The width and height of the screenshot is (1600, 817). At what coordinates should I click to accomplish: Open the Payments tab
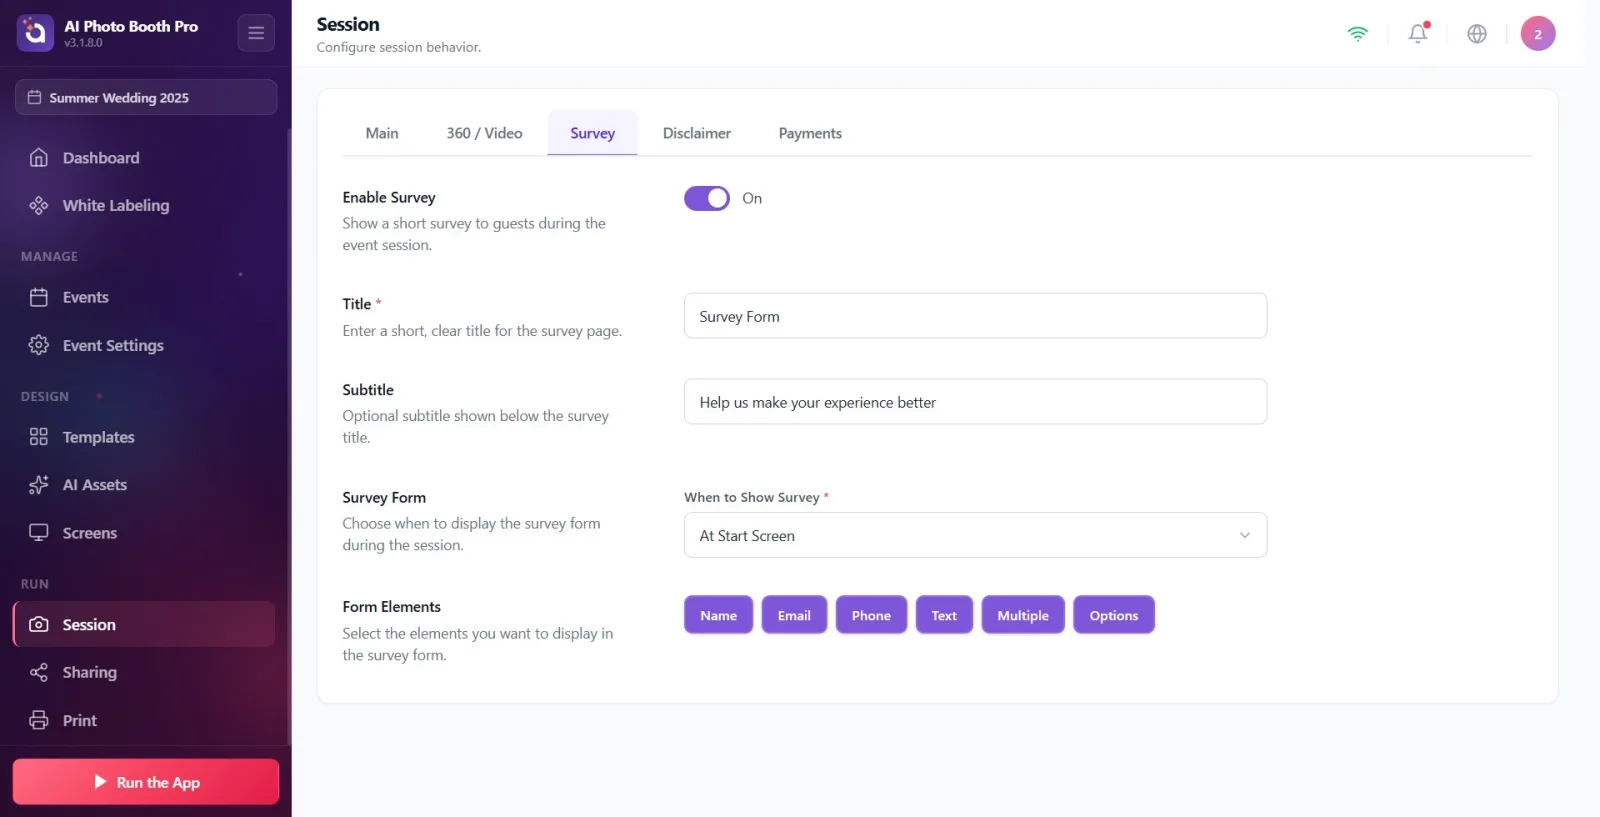coord(810,133)
